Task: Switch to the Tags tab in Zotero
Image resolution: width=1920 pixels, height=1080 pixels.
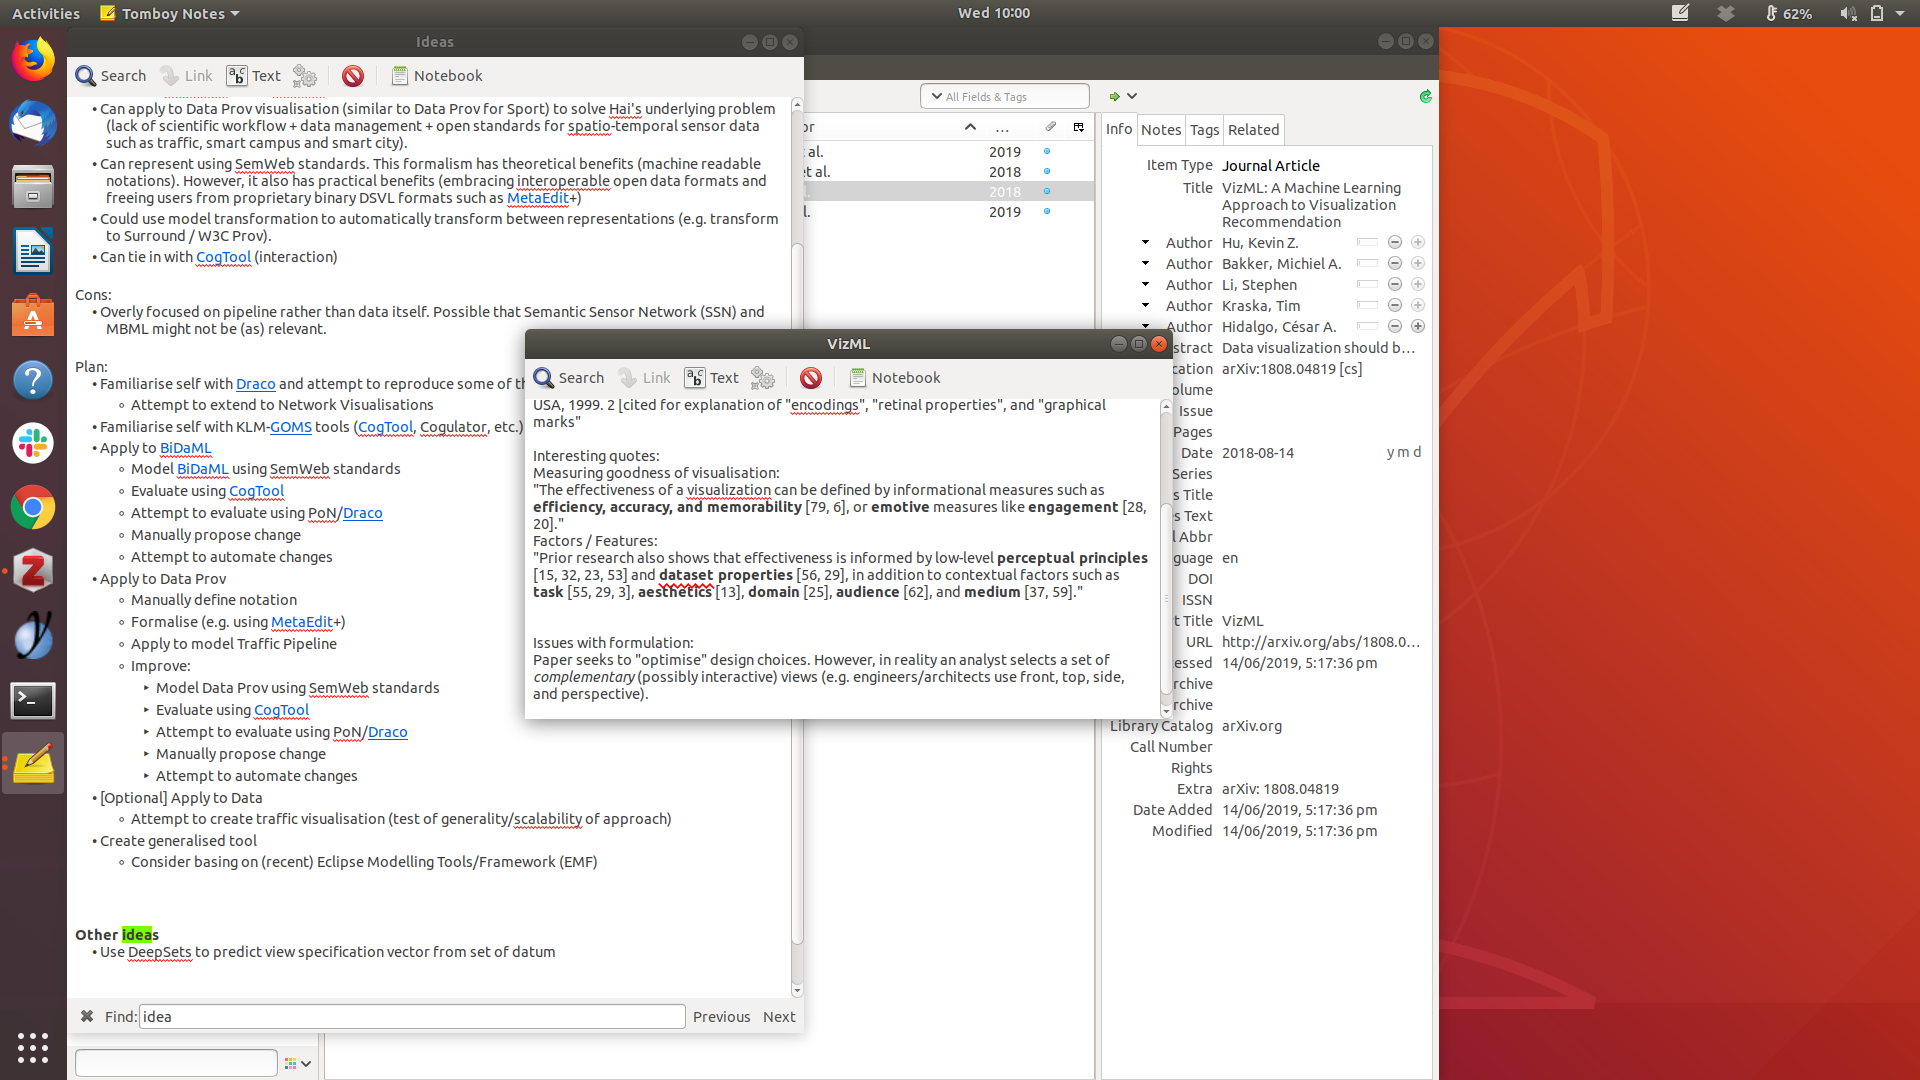Action: click(x=1204, y=130)
